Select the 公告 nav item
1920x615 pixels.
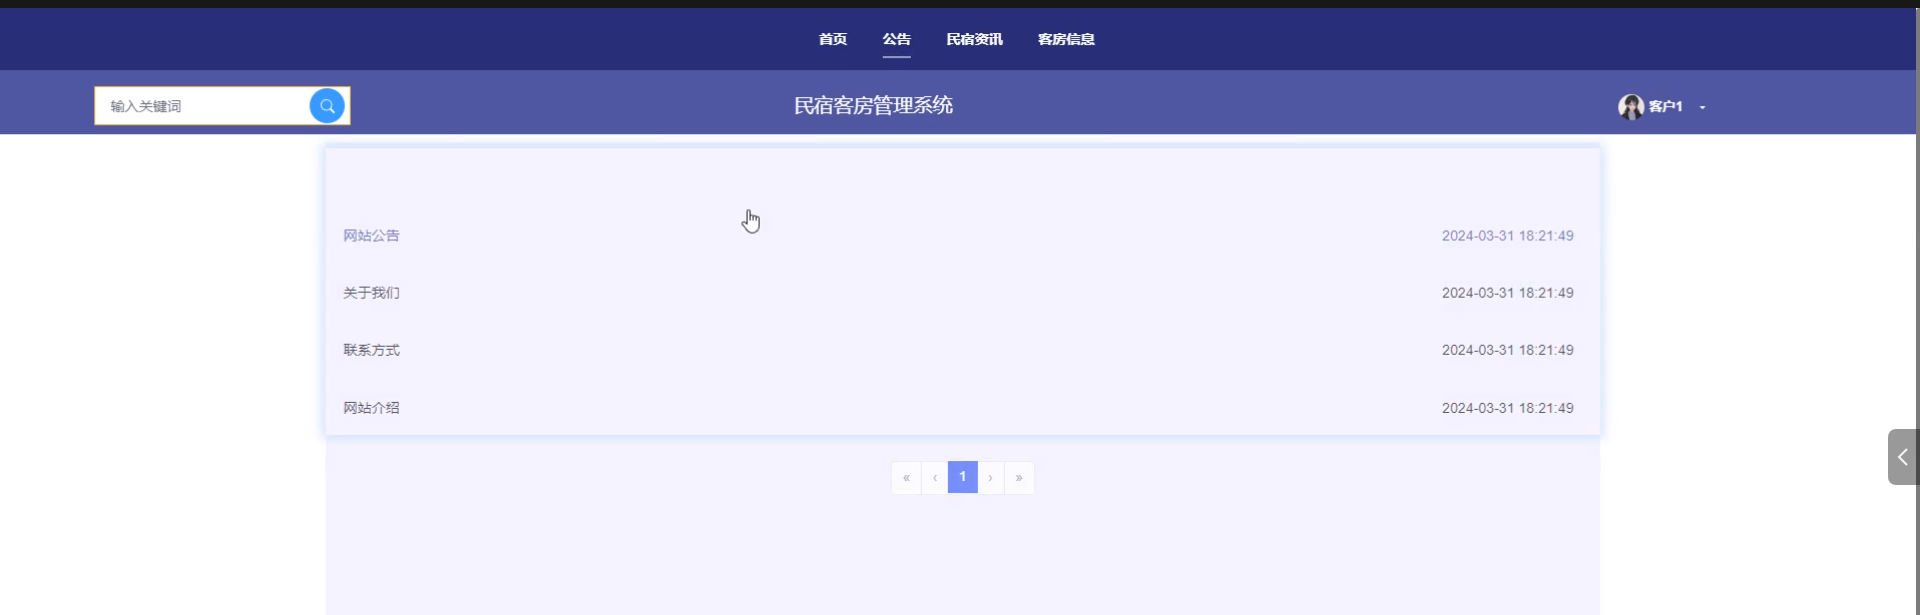pos(896,39)
